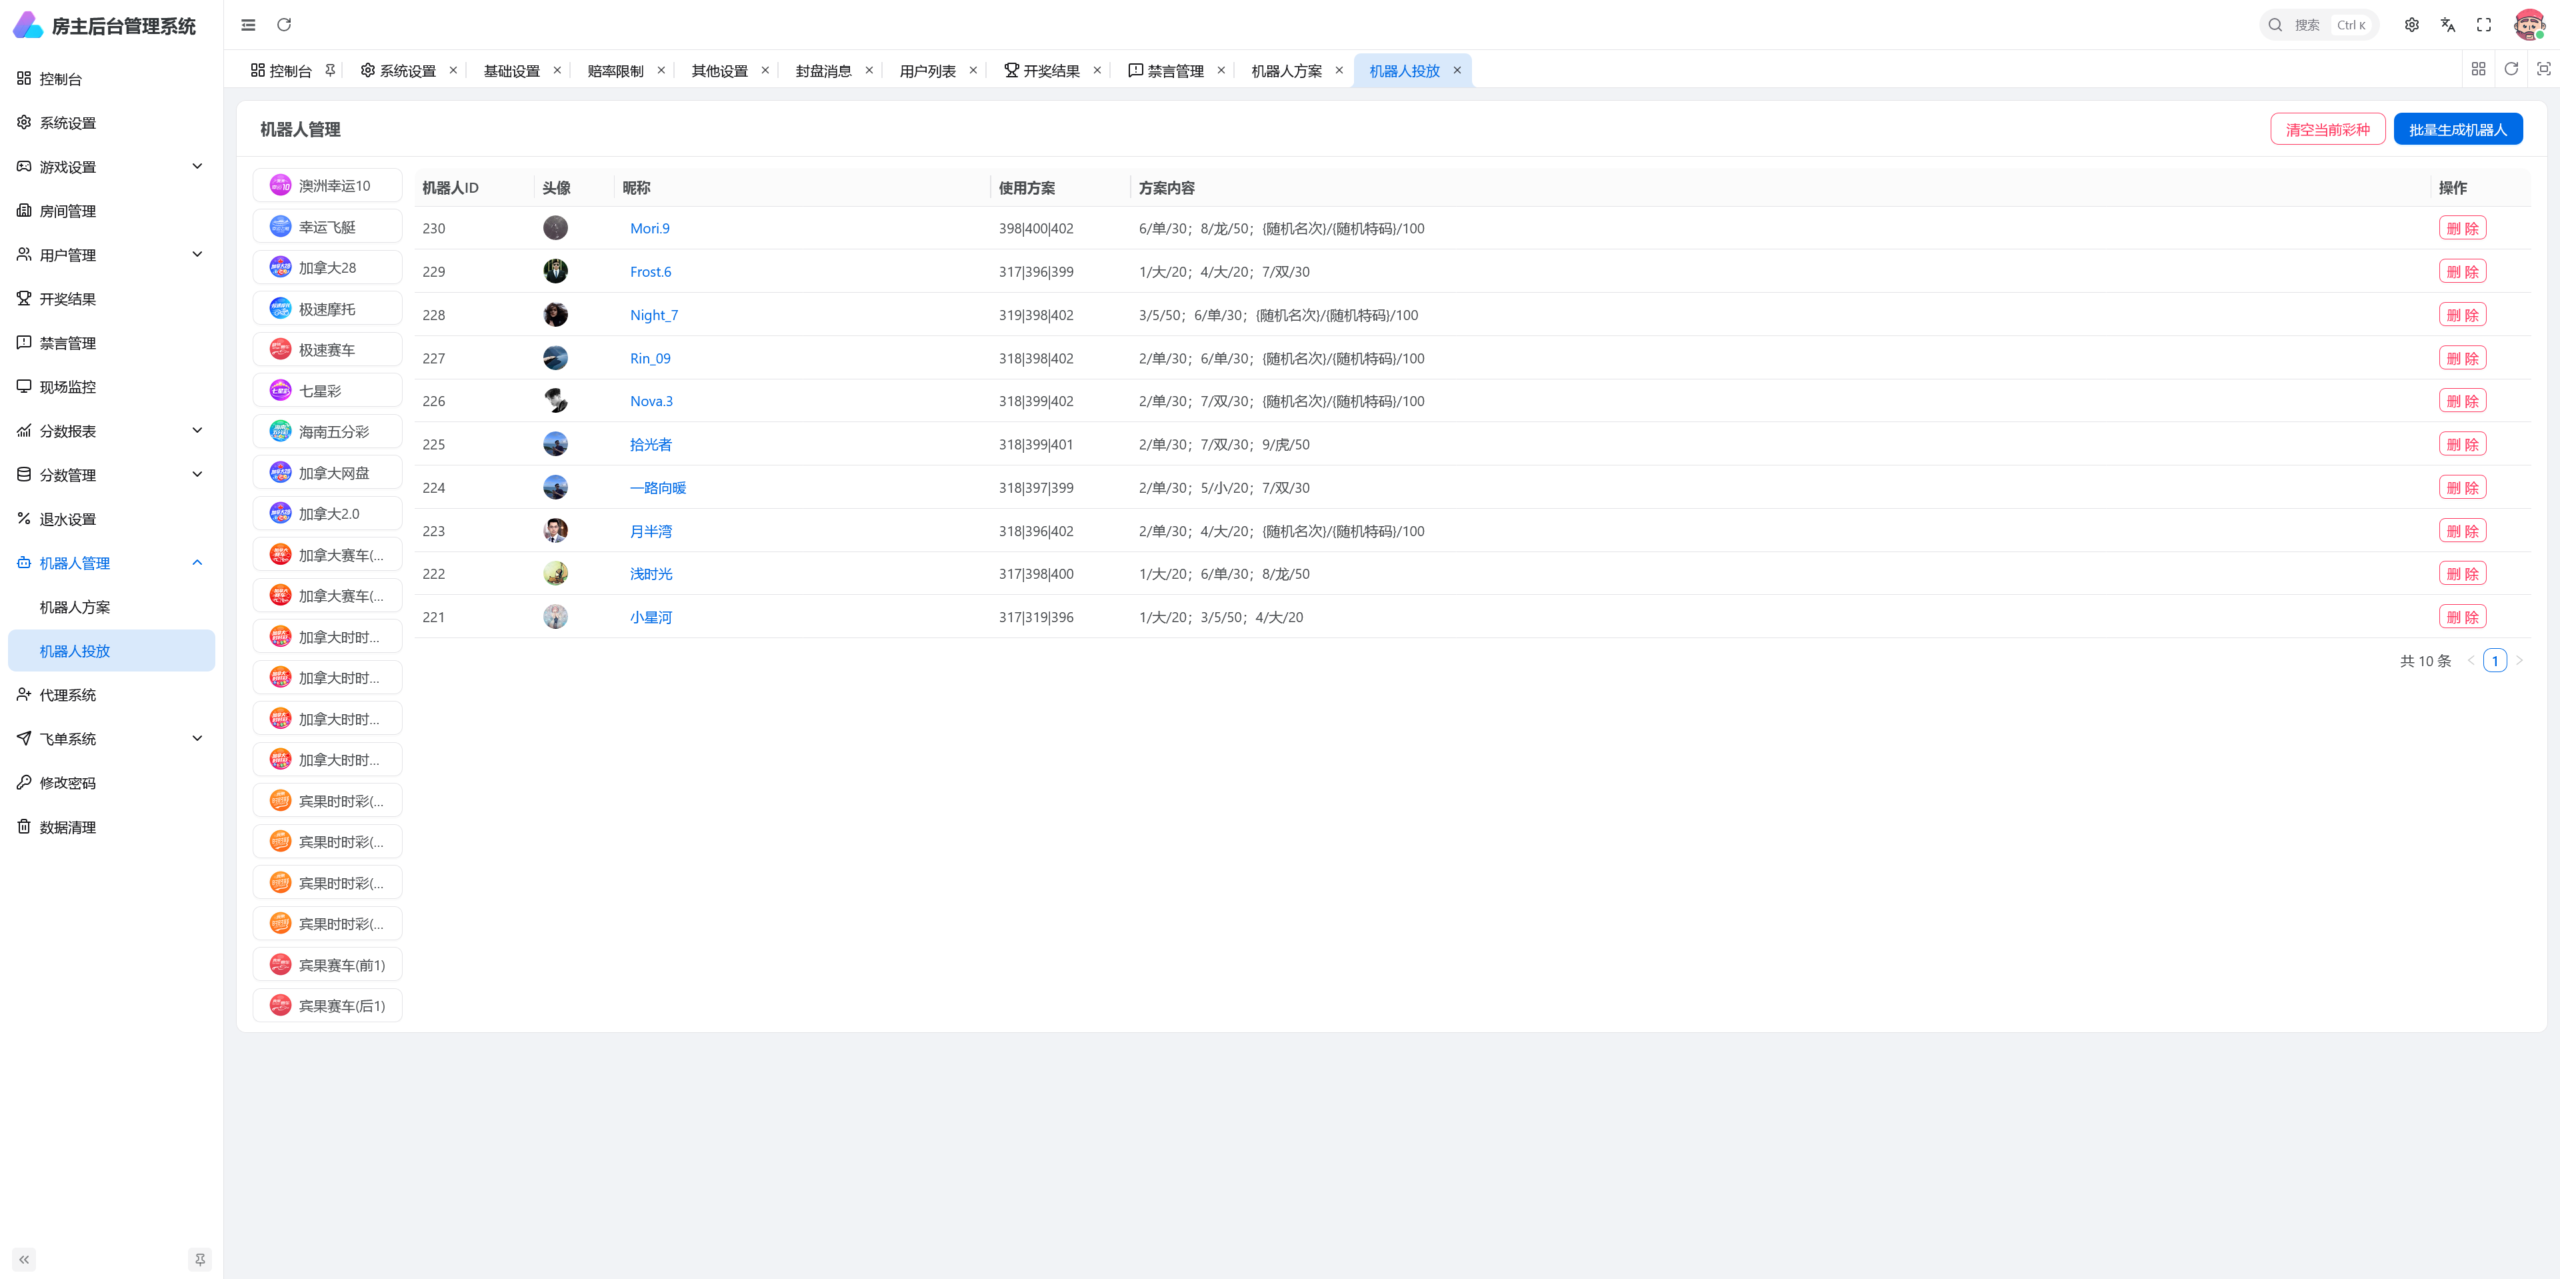
Task: Expand the 分数报表 sidebar submenu
Action: pos(111,431)
